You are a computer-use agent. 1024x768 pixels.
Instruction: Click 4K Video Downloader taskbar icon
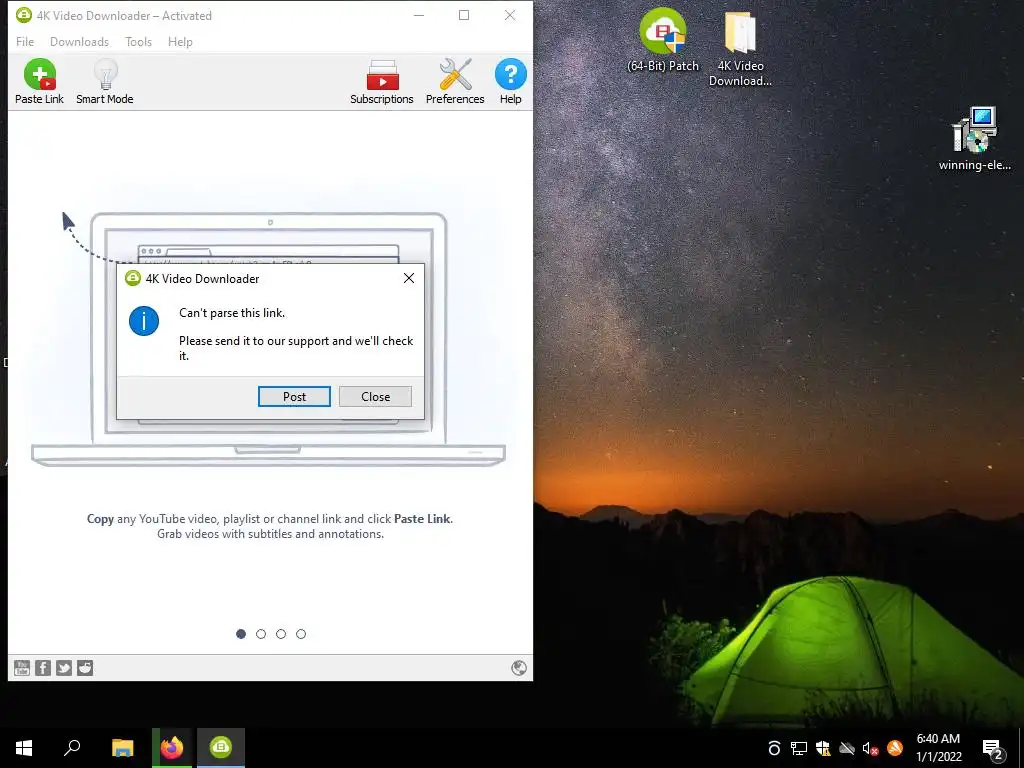coord(221,748)
